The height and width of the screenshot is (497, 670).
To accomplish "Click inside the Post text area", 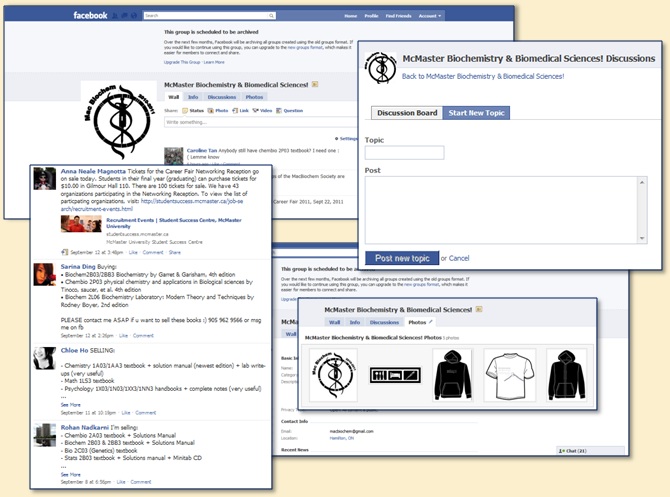I will [502, 210].
